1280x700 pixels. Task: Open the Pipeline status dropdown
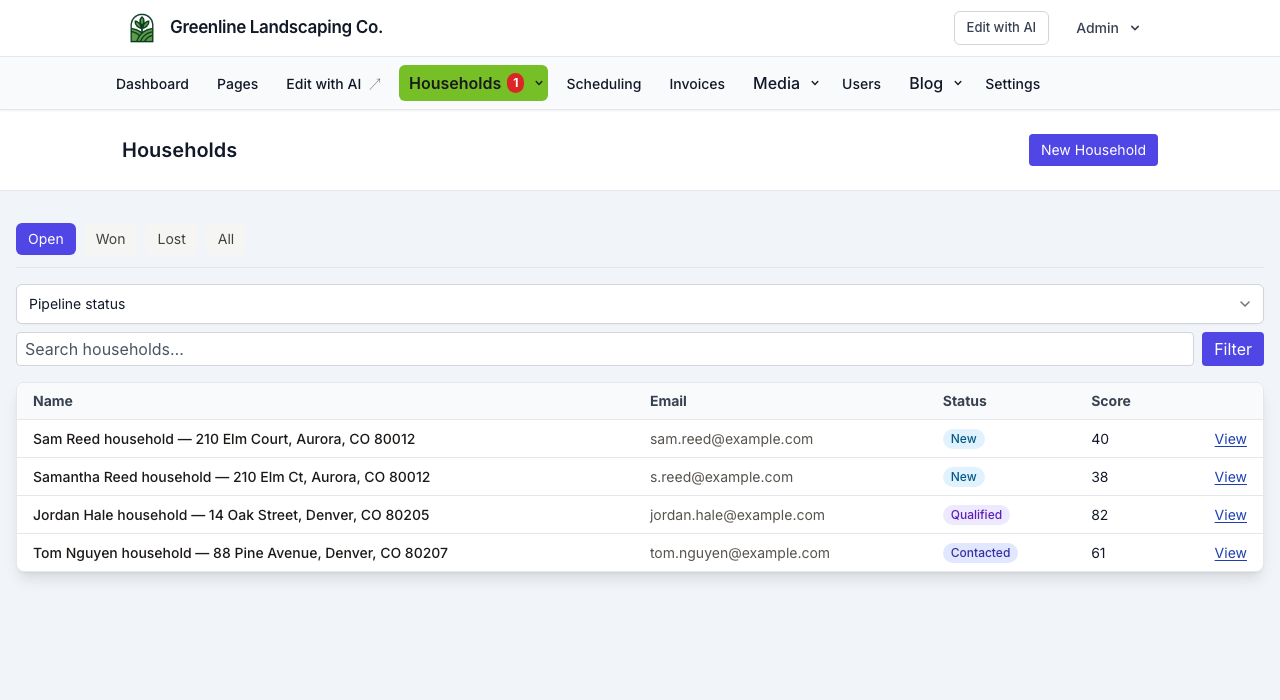pos(640,304)
